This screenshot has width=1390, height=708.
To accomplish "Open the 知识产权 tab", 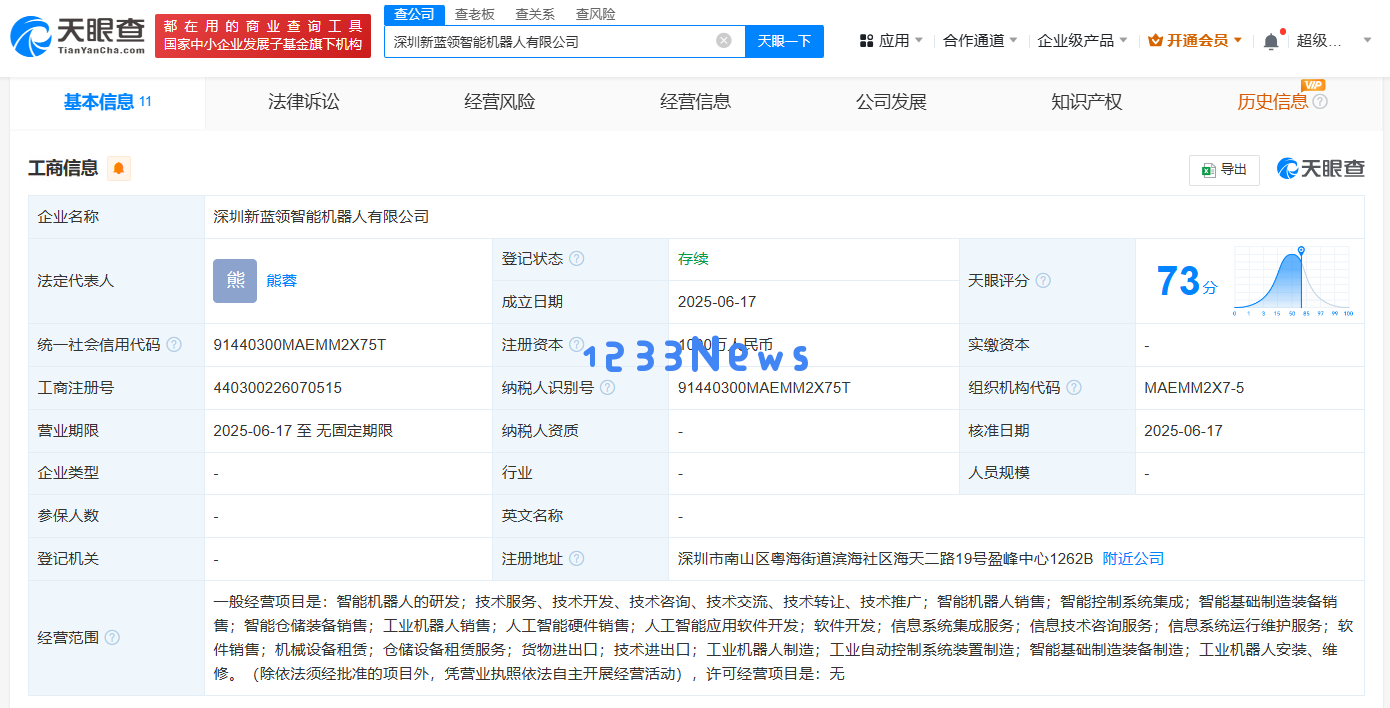I will click(x=1087, y=102).
